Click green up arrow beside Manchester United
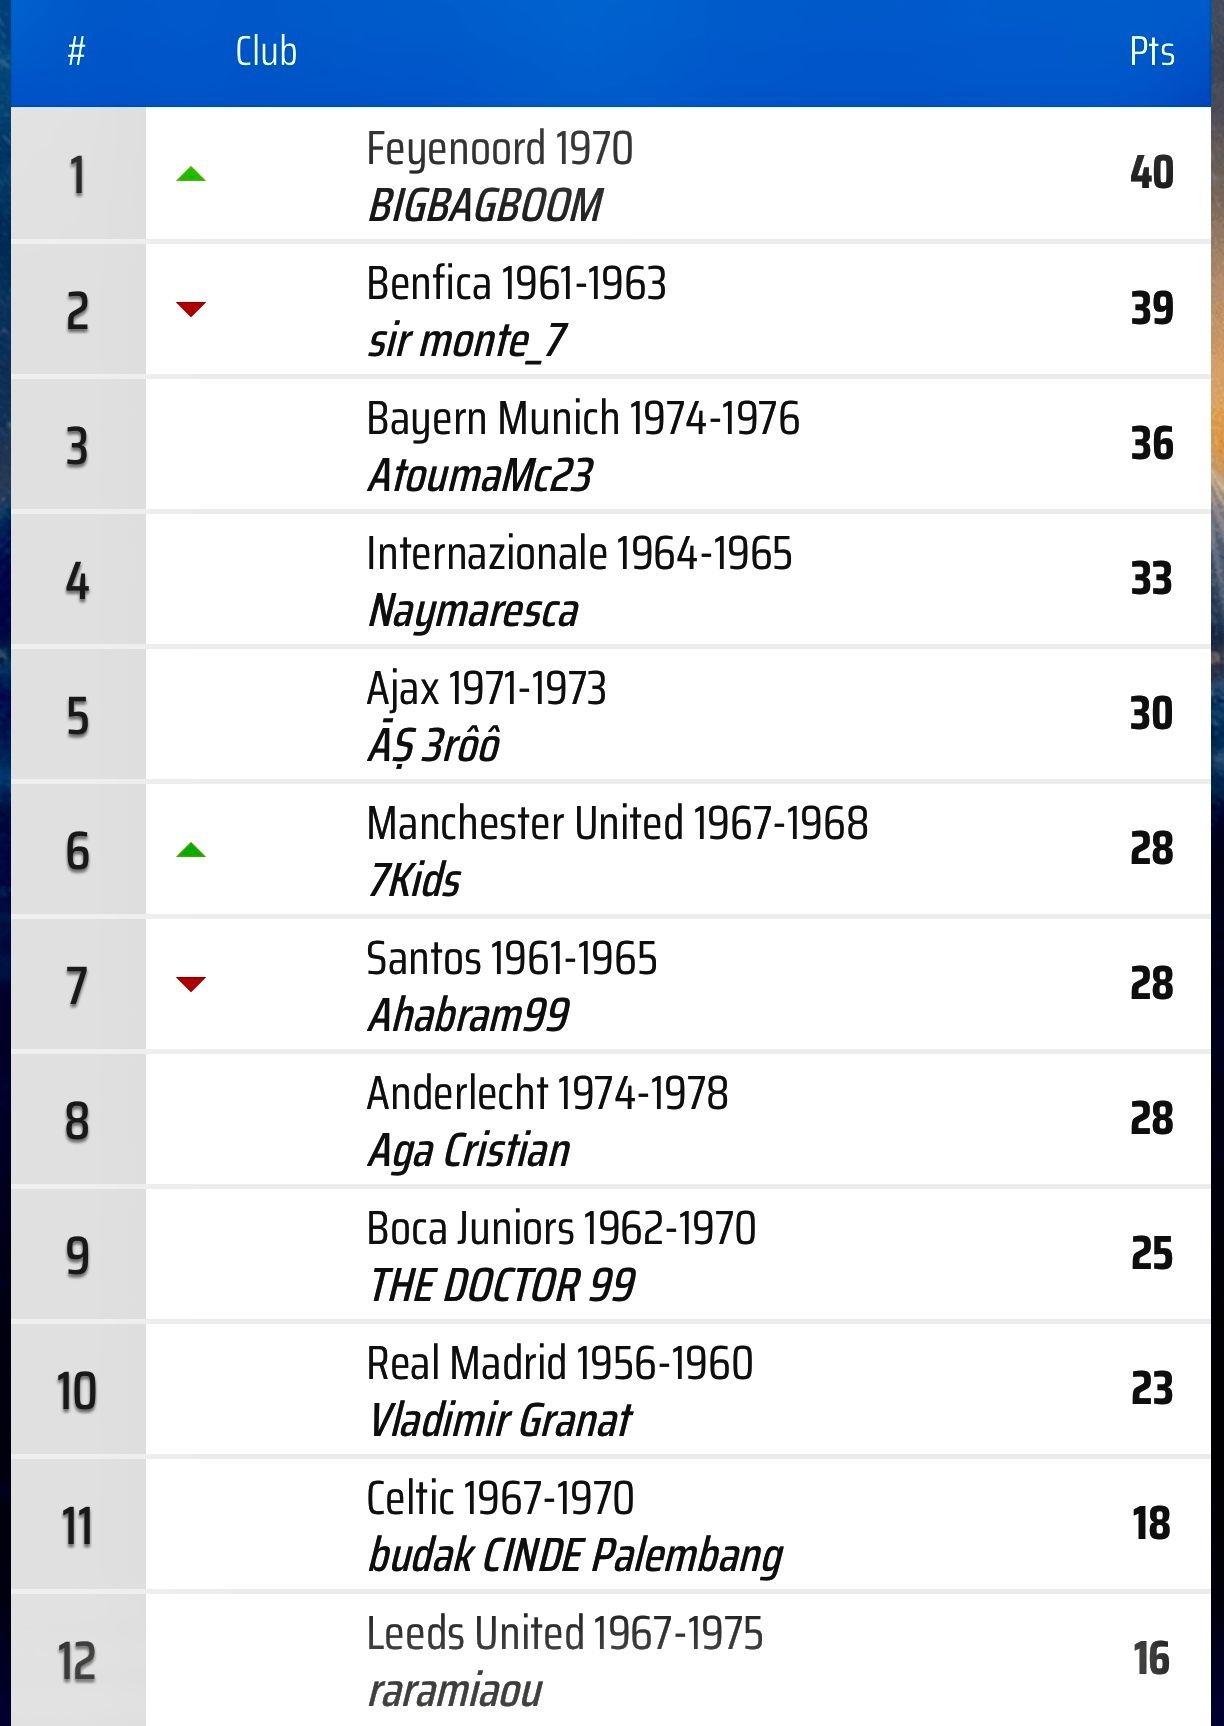 pyautogui.click(x=190, y=851)
